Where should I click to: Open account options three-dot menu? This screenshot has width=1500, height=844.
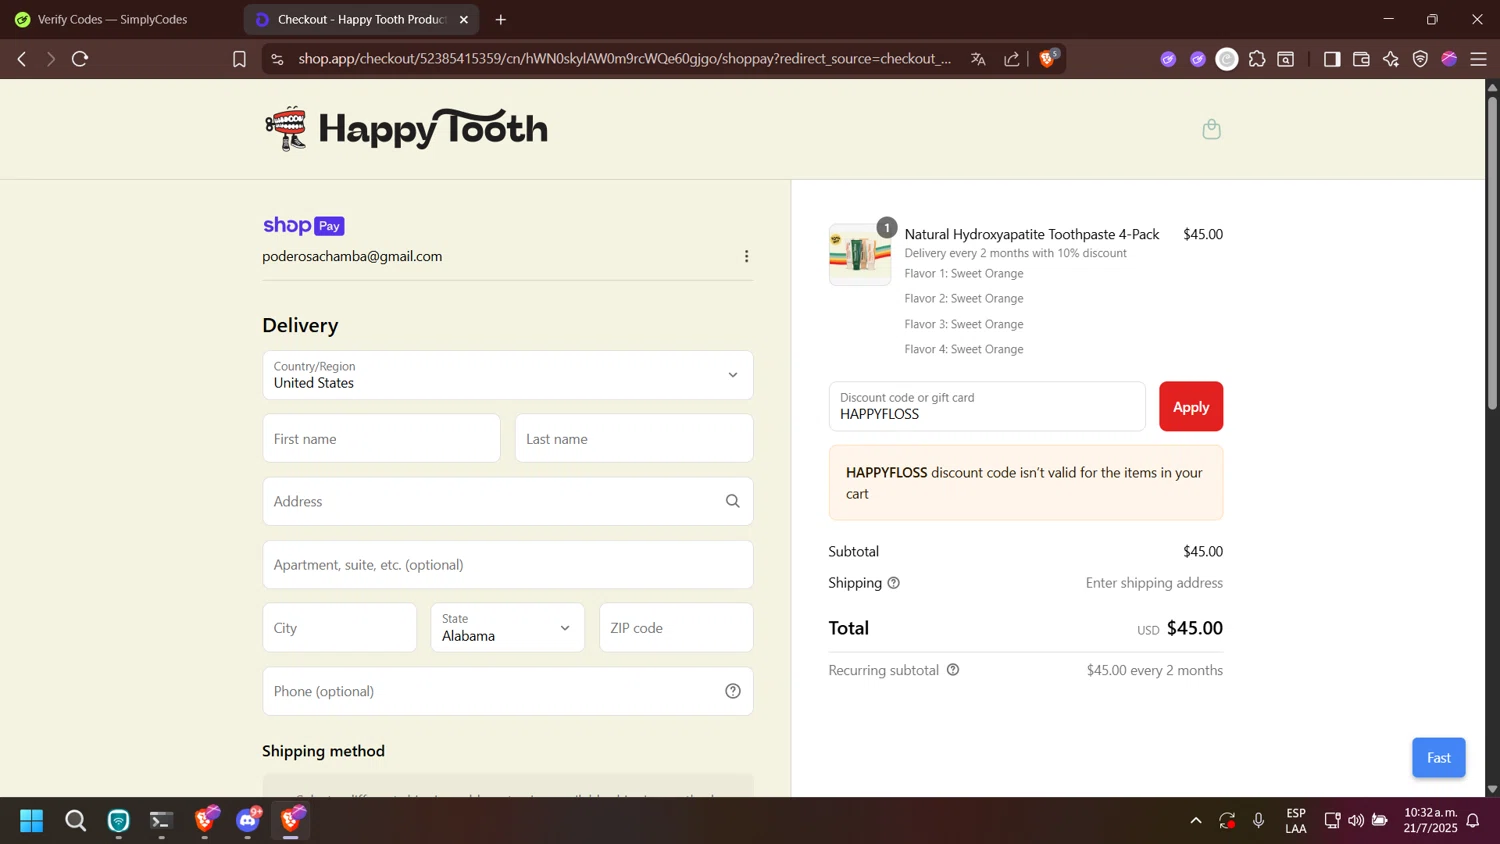(746, 257)
